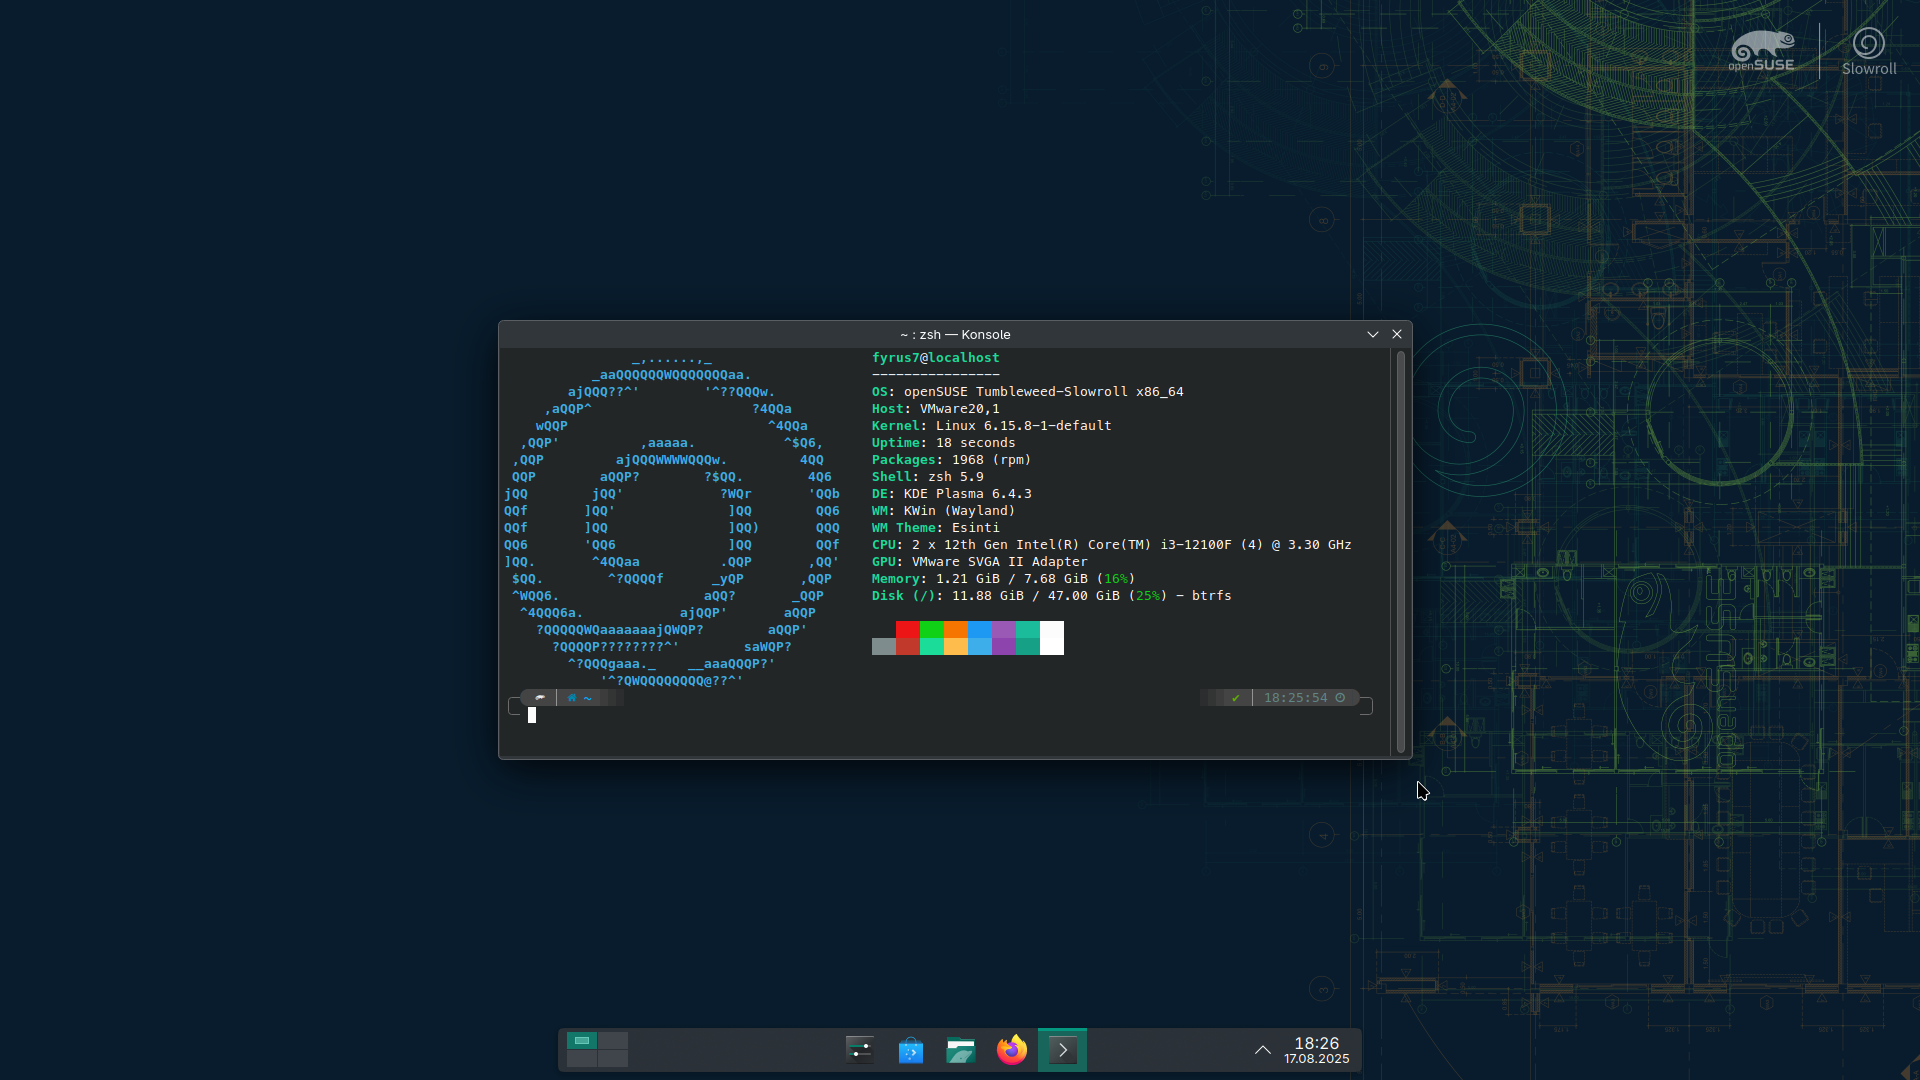The image size is (1920, 1080).
Task: Click the '~ : zsh — Konsole' window title
Action: point(955,334)
